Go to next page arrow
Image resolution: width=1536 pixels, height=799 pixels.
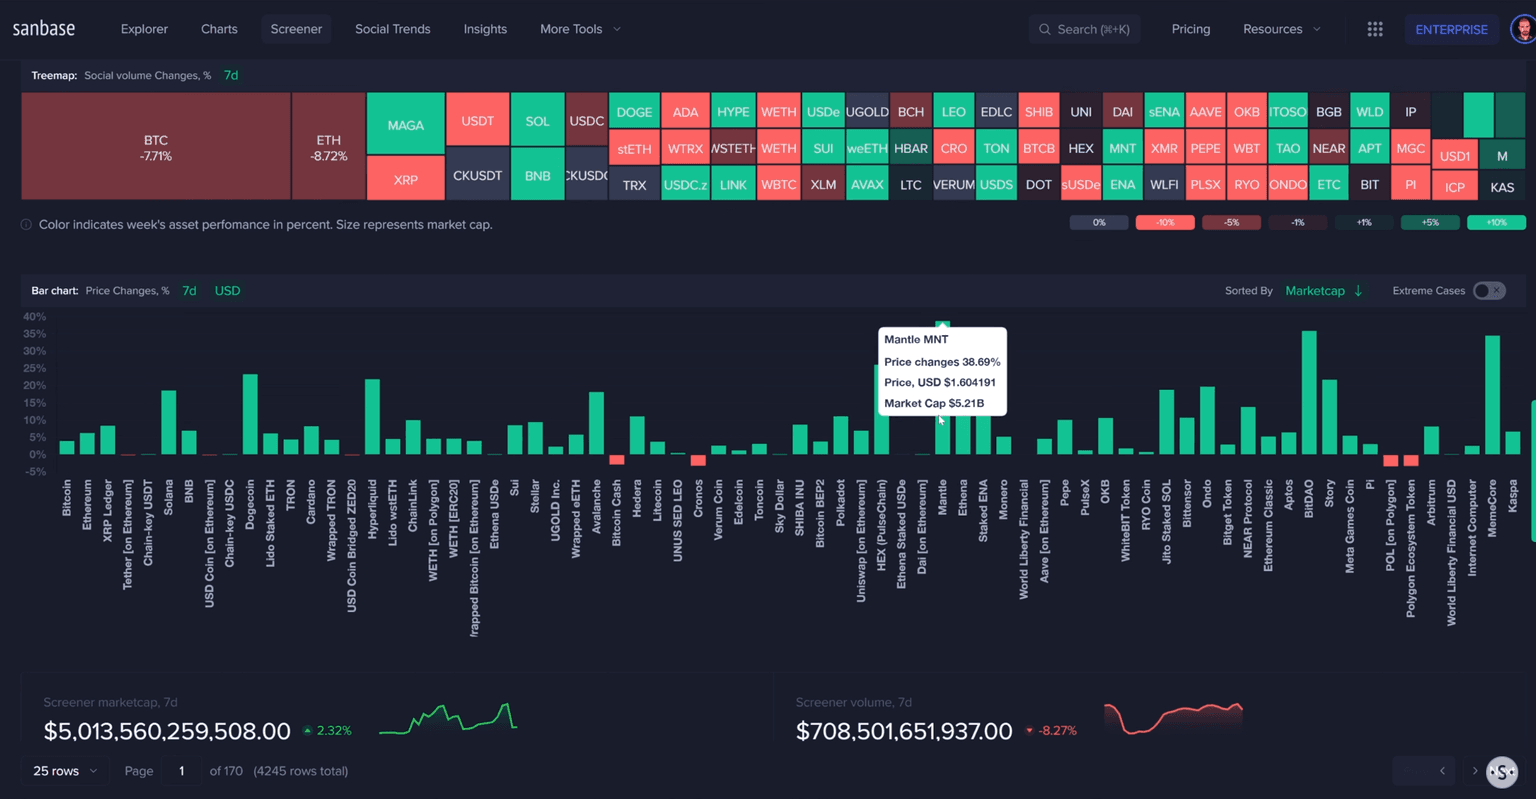click(x=1474, y=771)
